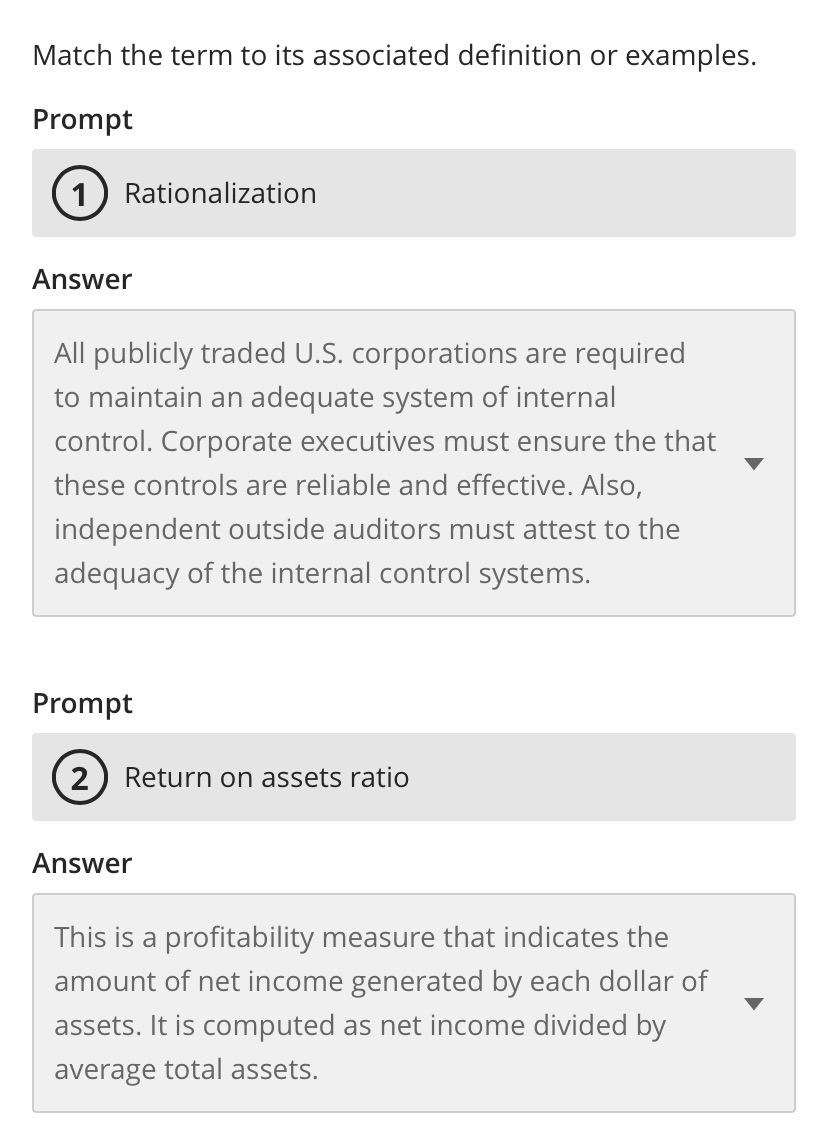Click the dropdown arrow beside Return on assets answer
This screenshot has width=828, height=1136.
point(753,1003)
